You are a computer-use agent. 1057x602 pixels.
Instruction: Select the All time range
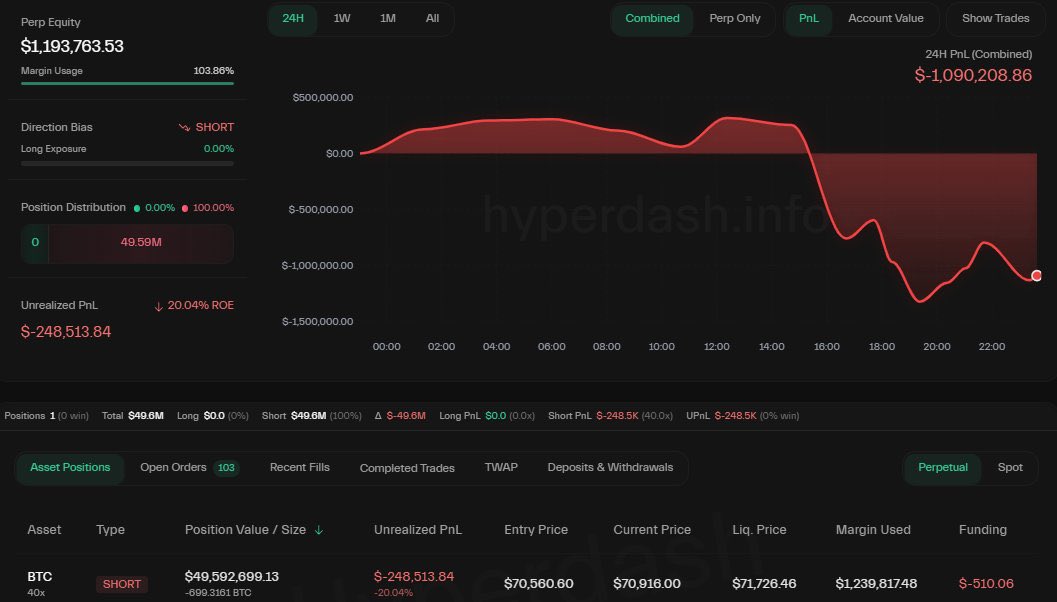432,19
